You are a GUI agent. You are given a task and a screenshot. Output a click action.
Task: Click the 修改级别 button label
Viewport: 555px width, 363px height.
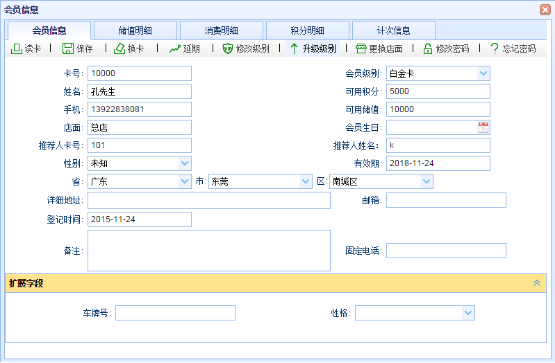(253, 49)
